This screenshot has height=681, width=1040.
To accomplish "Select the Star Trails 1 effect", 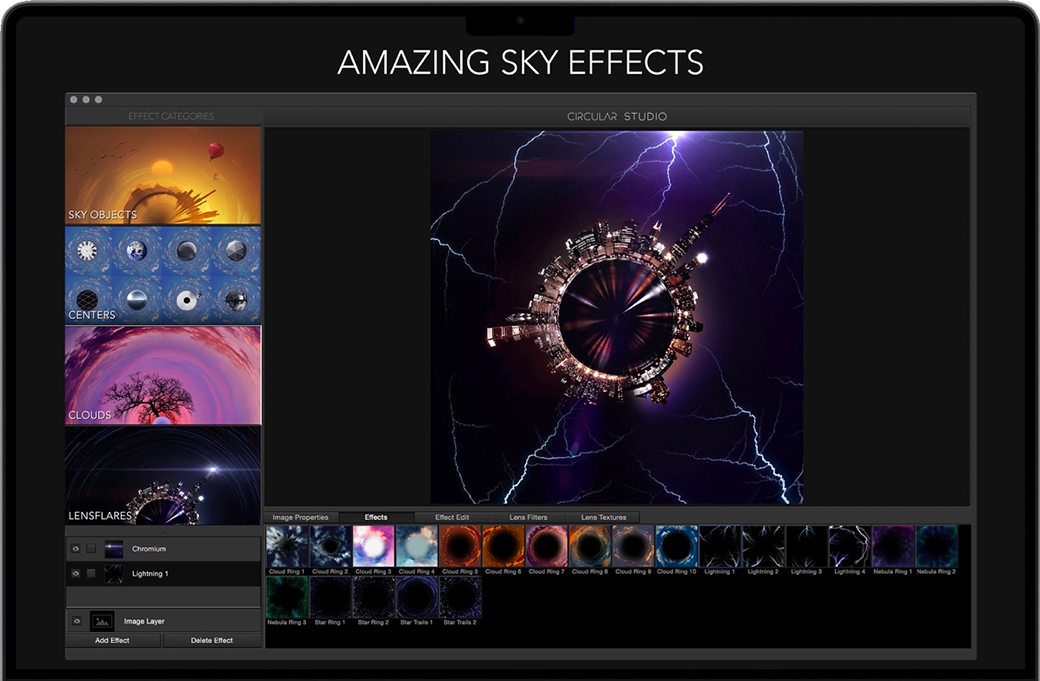I will click(x=417, y=597).
